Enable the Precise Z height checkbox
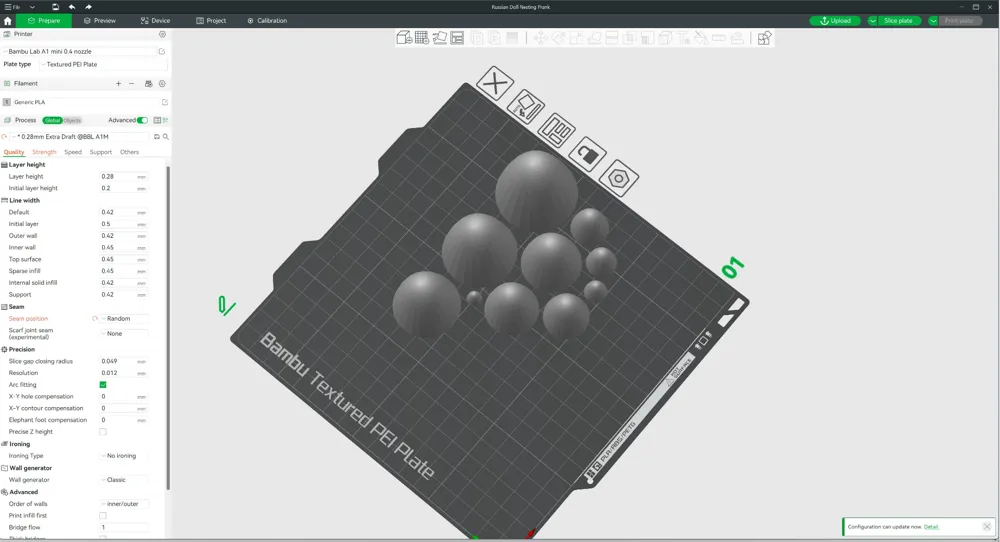 pyautogui.click(x=103, y=432)
